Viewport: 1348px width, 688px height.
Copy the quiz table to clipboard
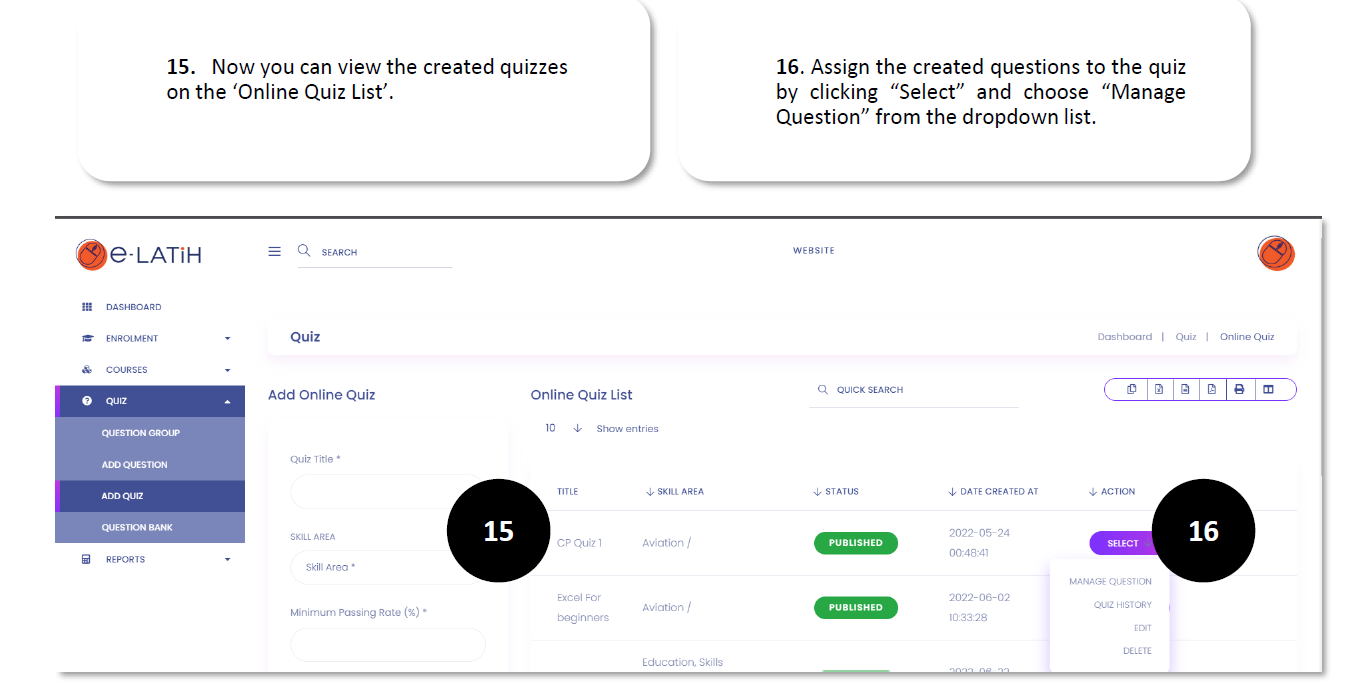[x=1131, y=389]
